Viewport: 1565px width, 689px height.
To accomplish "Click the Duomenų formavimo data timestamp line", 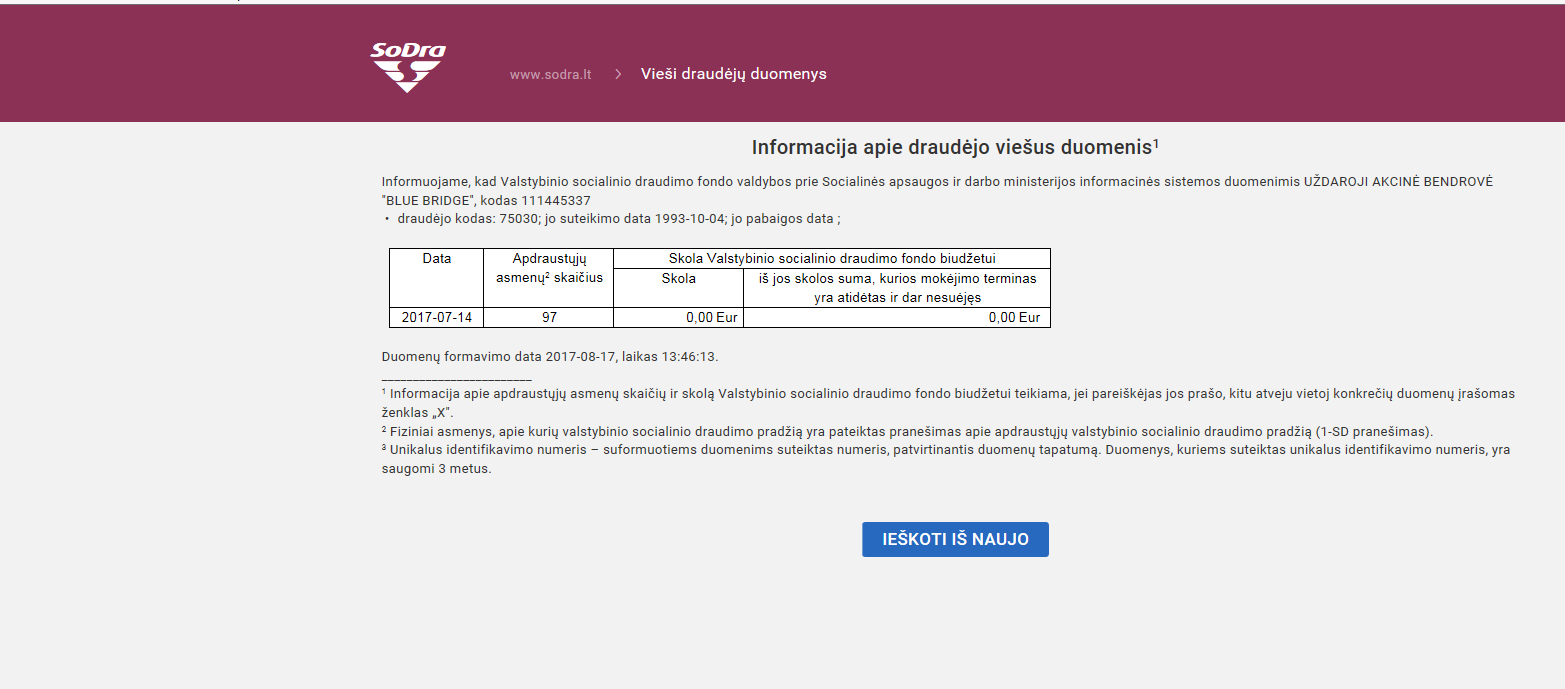I will pyautogui.click(x=550, y=357).
